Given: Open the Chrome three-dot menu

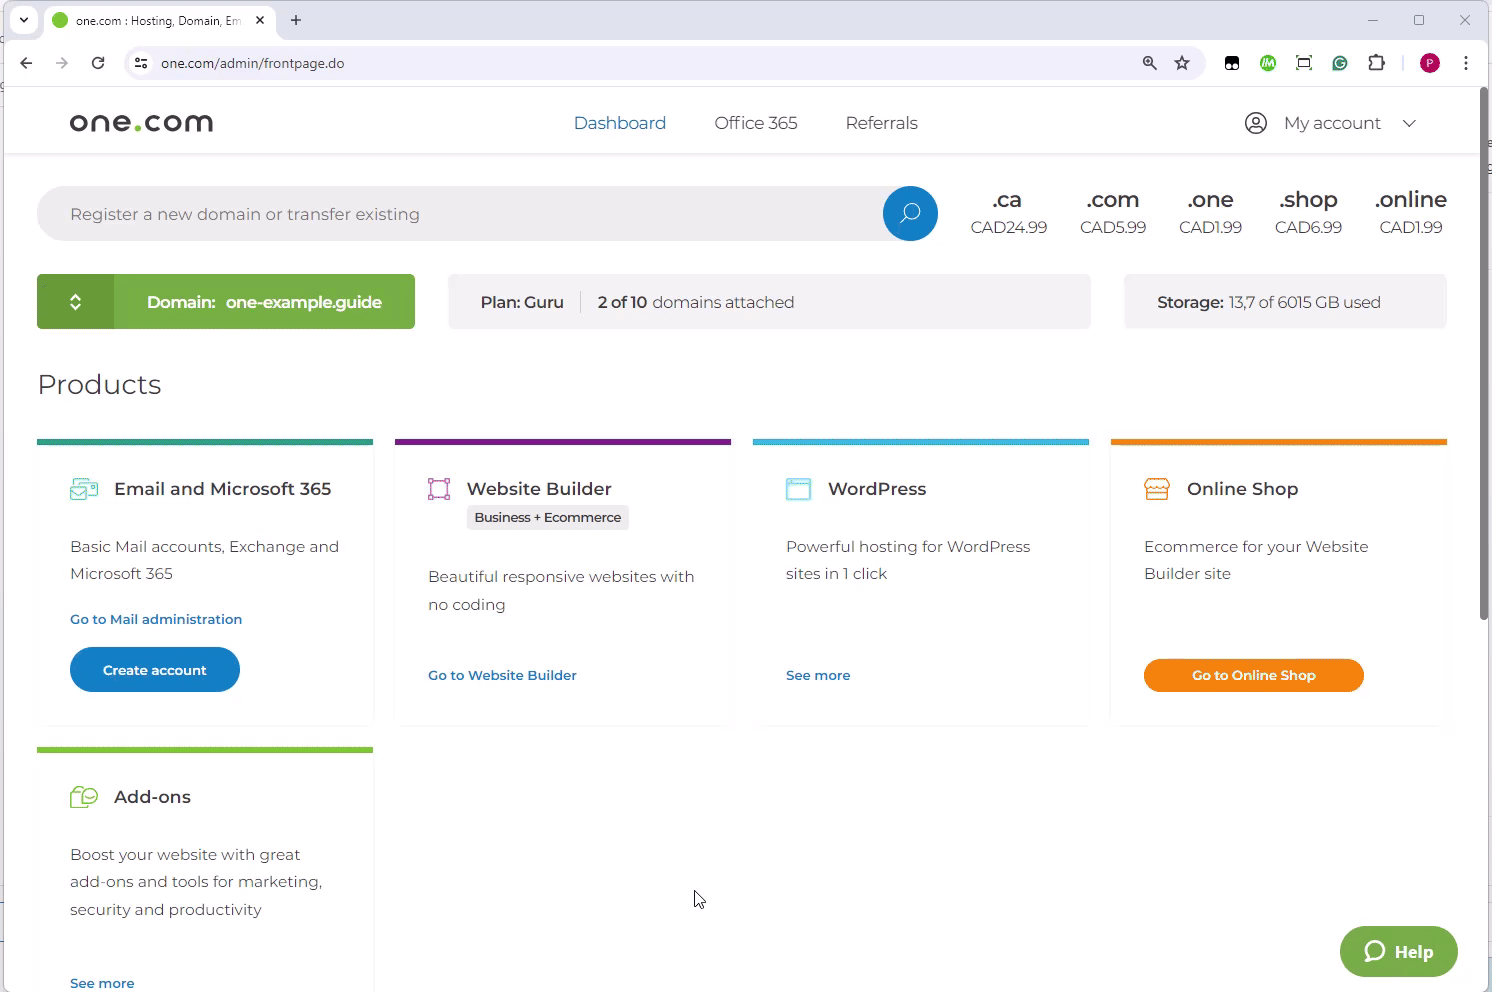Looking at the screenshot, I should (1466, 63).
